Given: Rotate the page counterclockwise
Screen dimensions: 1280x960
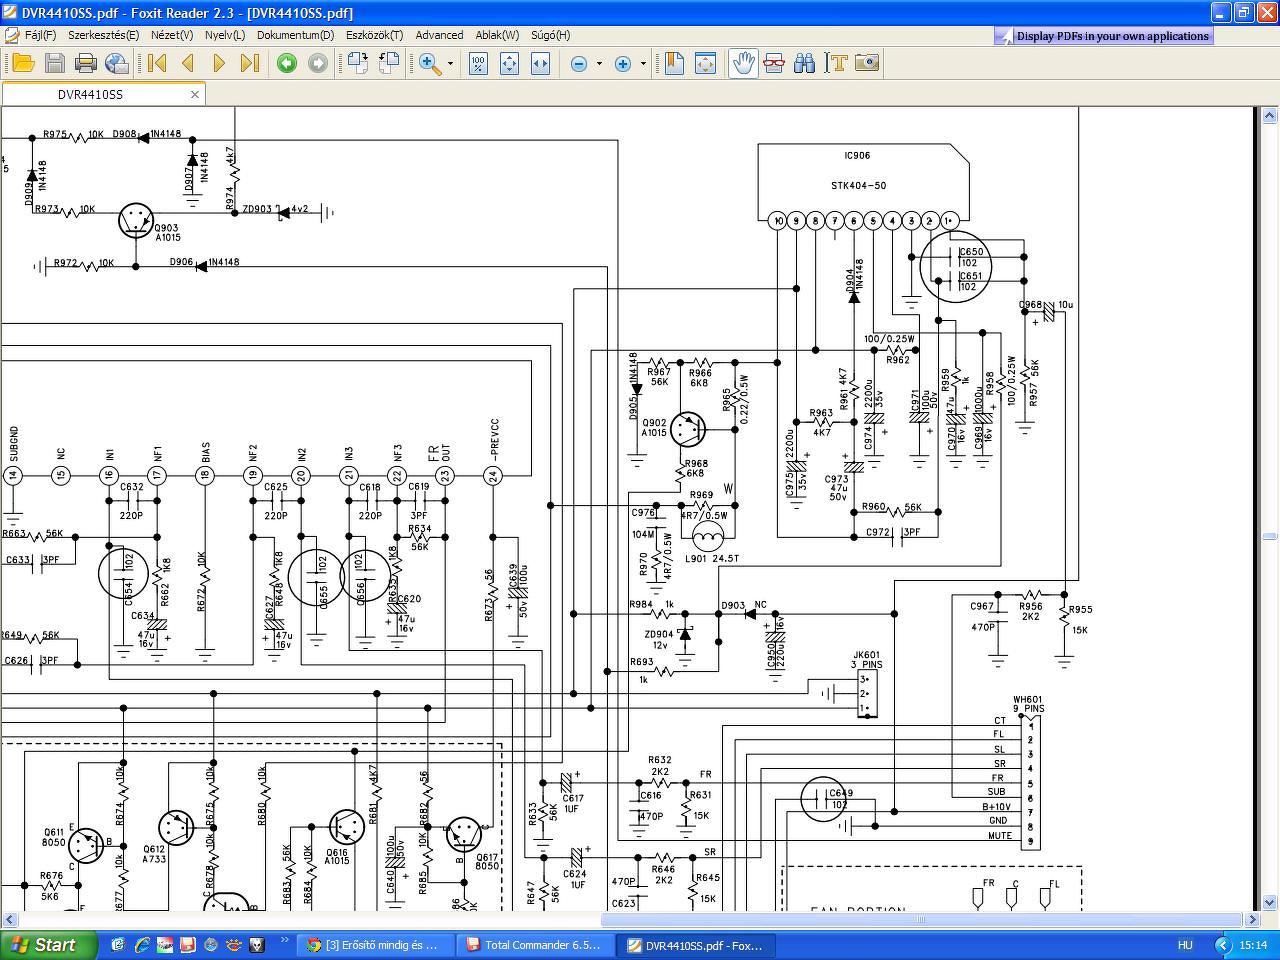Looking at the screenshot, I should (357, 63).
